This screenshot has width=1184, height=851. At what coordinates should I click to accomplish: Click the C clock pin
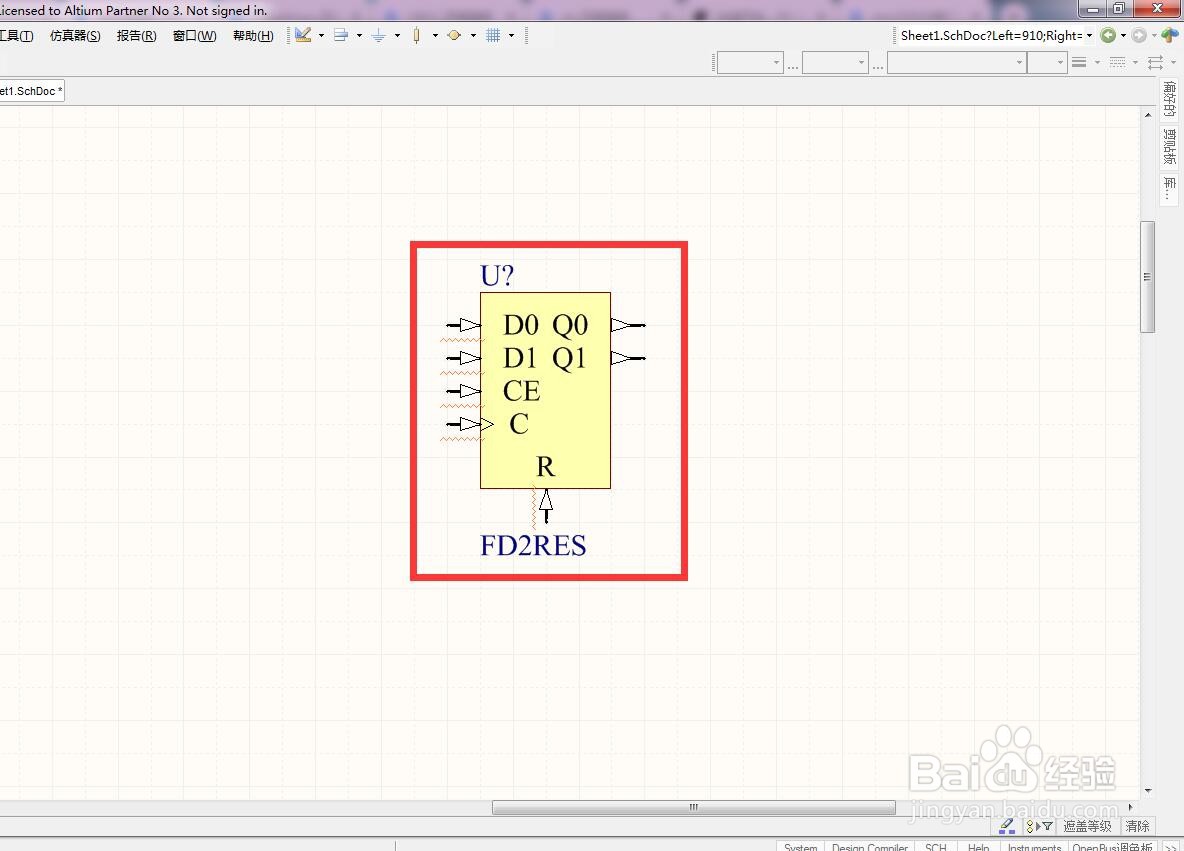point(469,424)
